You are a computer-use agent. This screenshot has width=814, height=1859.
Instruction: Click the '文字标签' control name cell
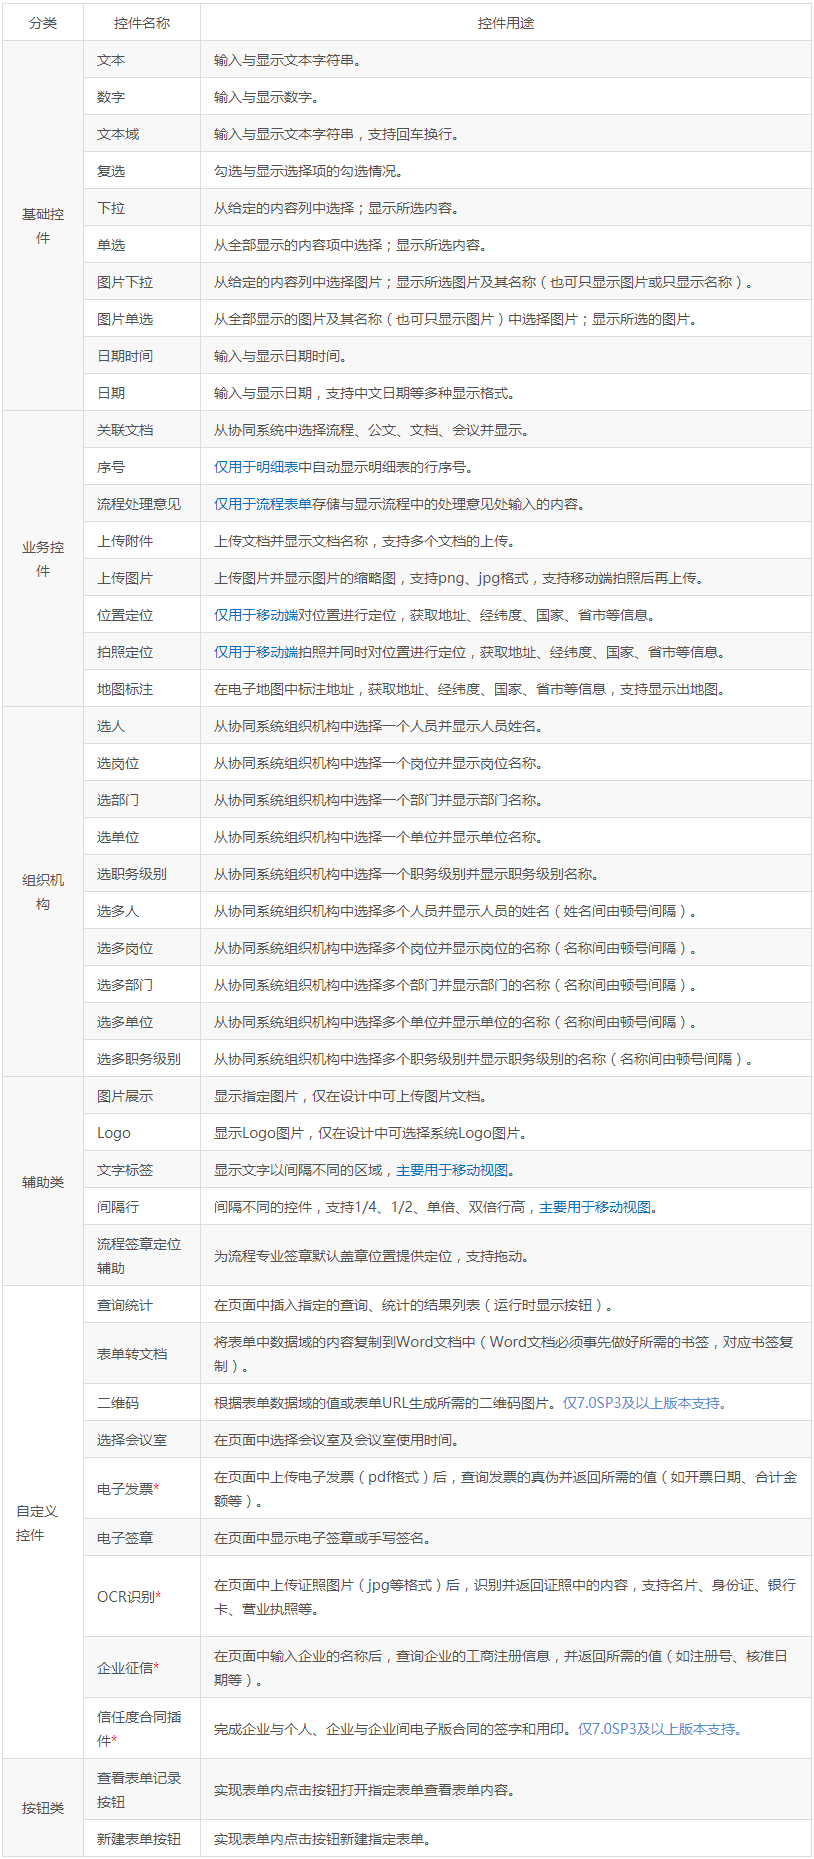pyautogui.click(x=142, y=1170)
